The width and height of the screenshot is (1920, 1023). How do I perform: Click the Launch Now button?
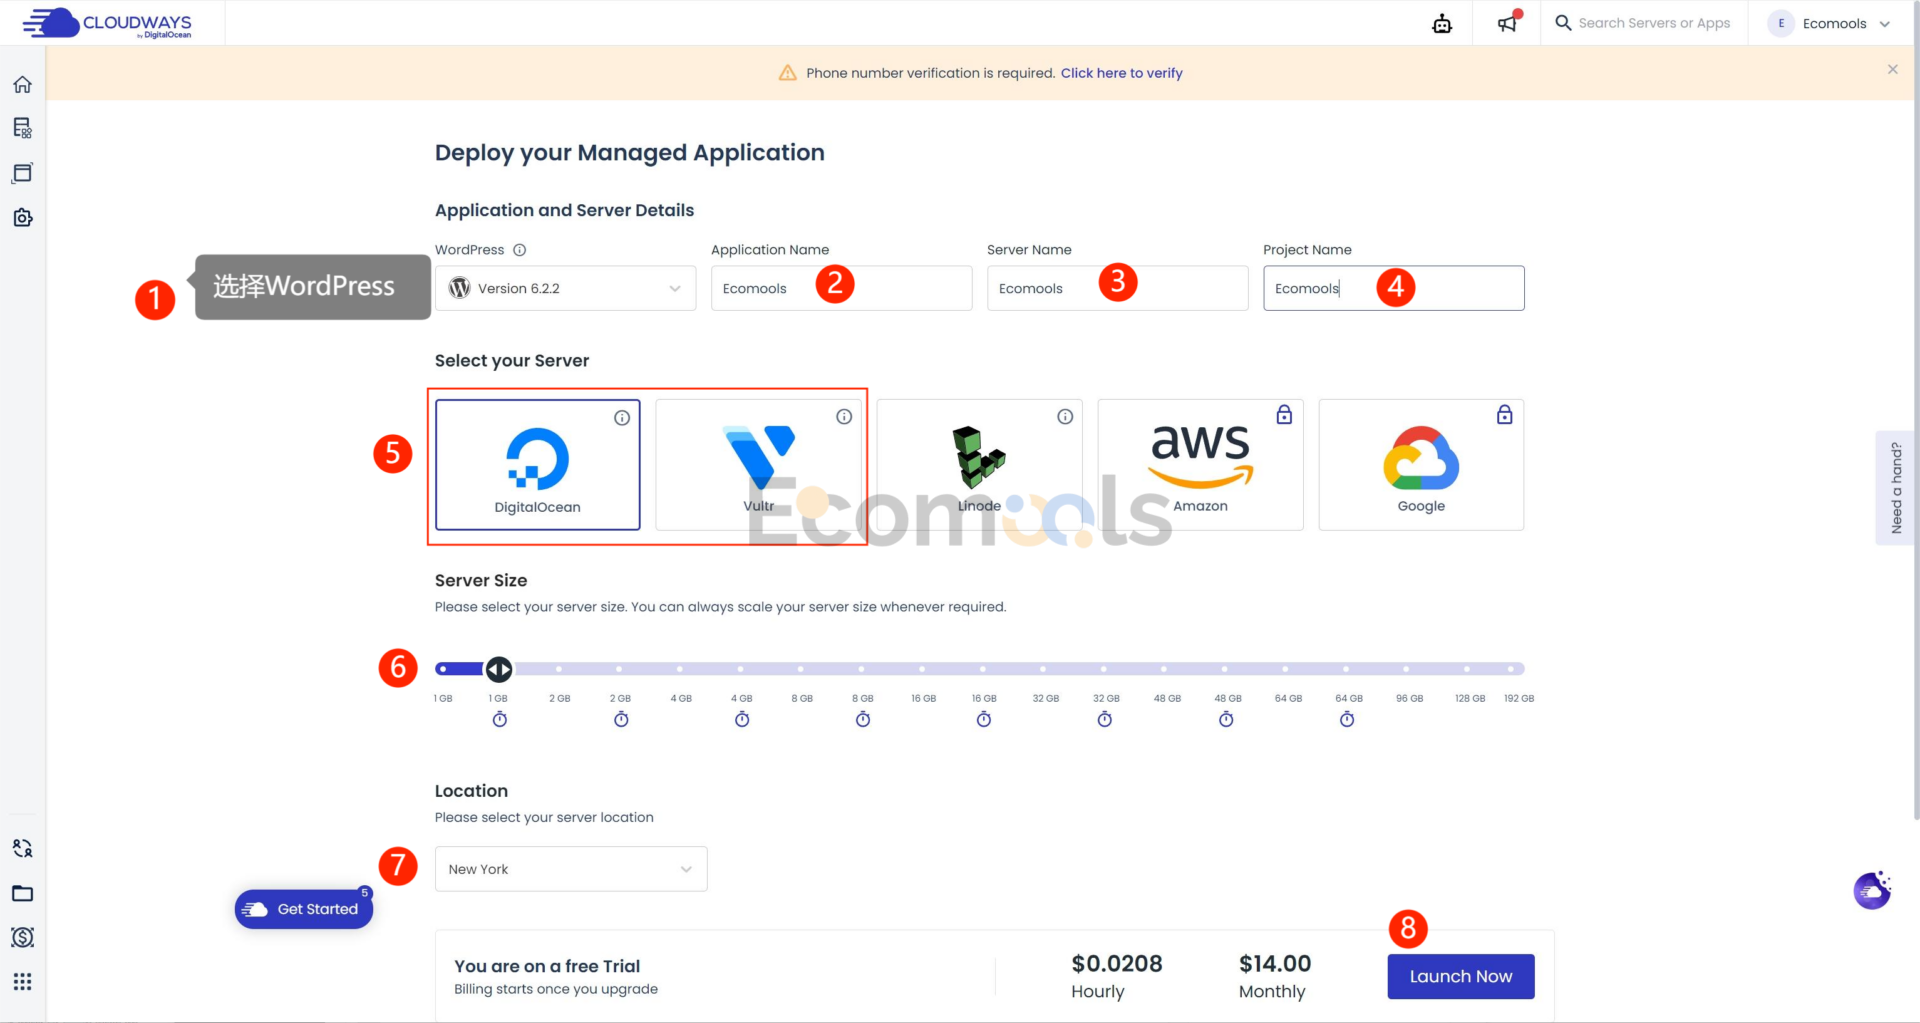coord(1460,976)
